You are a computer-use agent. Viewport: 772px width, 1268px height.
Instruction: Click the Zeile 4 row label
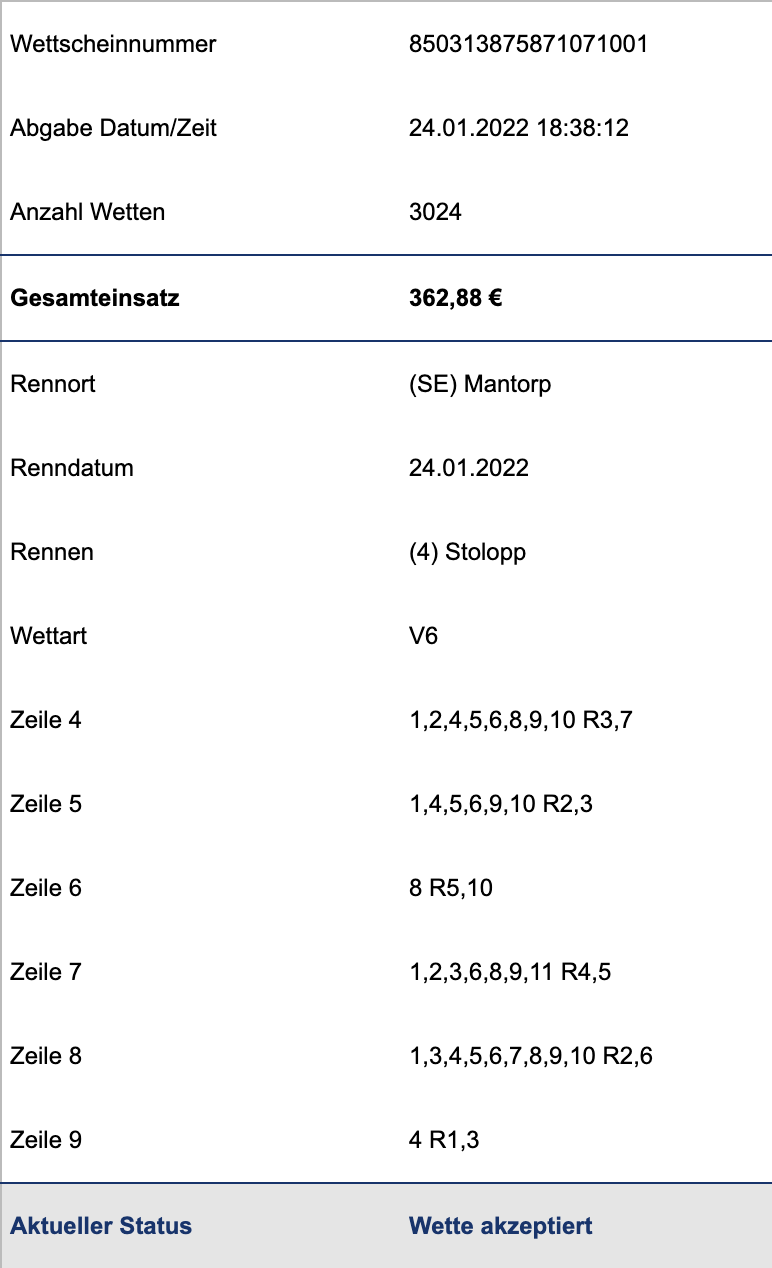[x=46, y=720]
